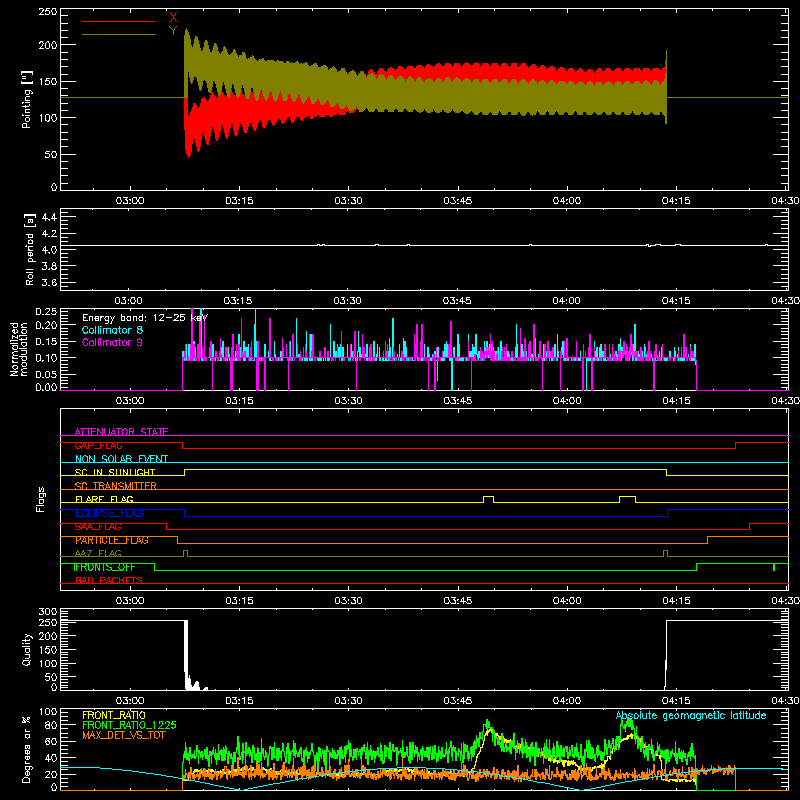Click the 4.4 tick value on Roll period axis
Screen dimensions: 800x800
[49, 217]
